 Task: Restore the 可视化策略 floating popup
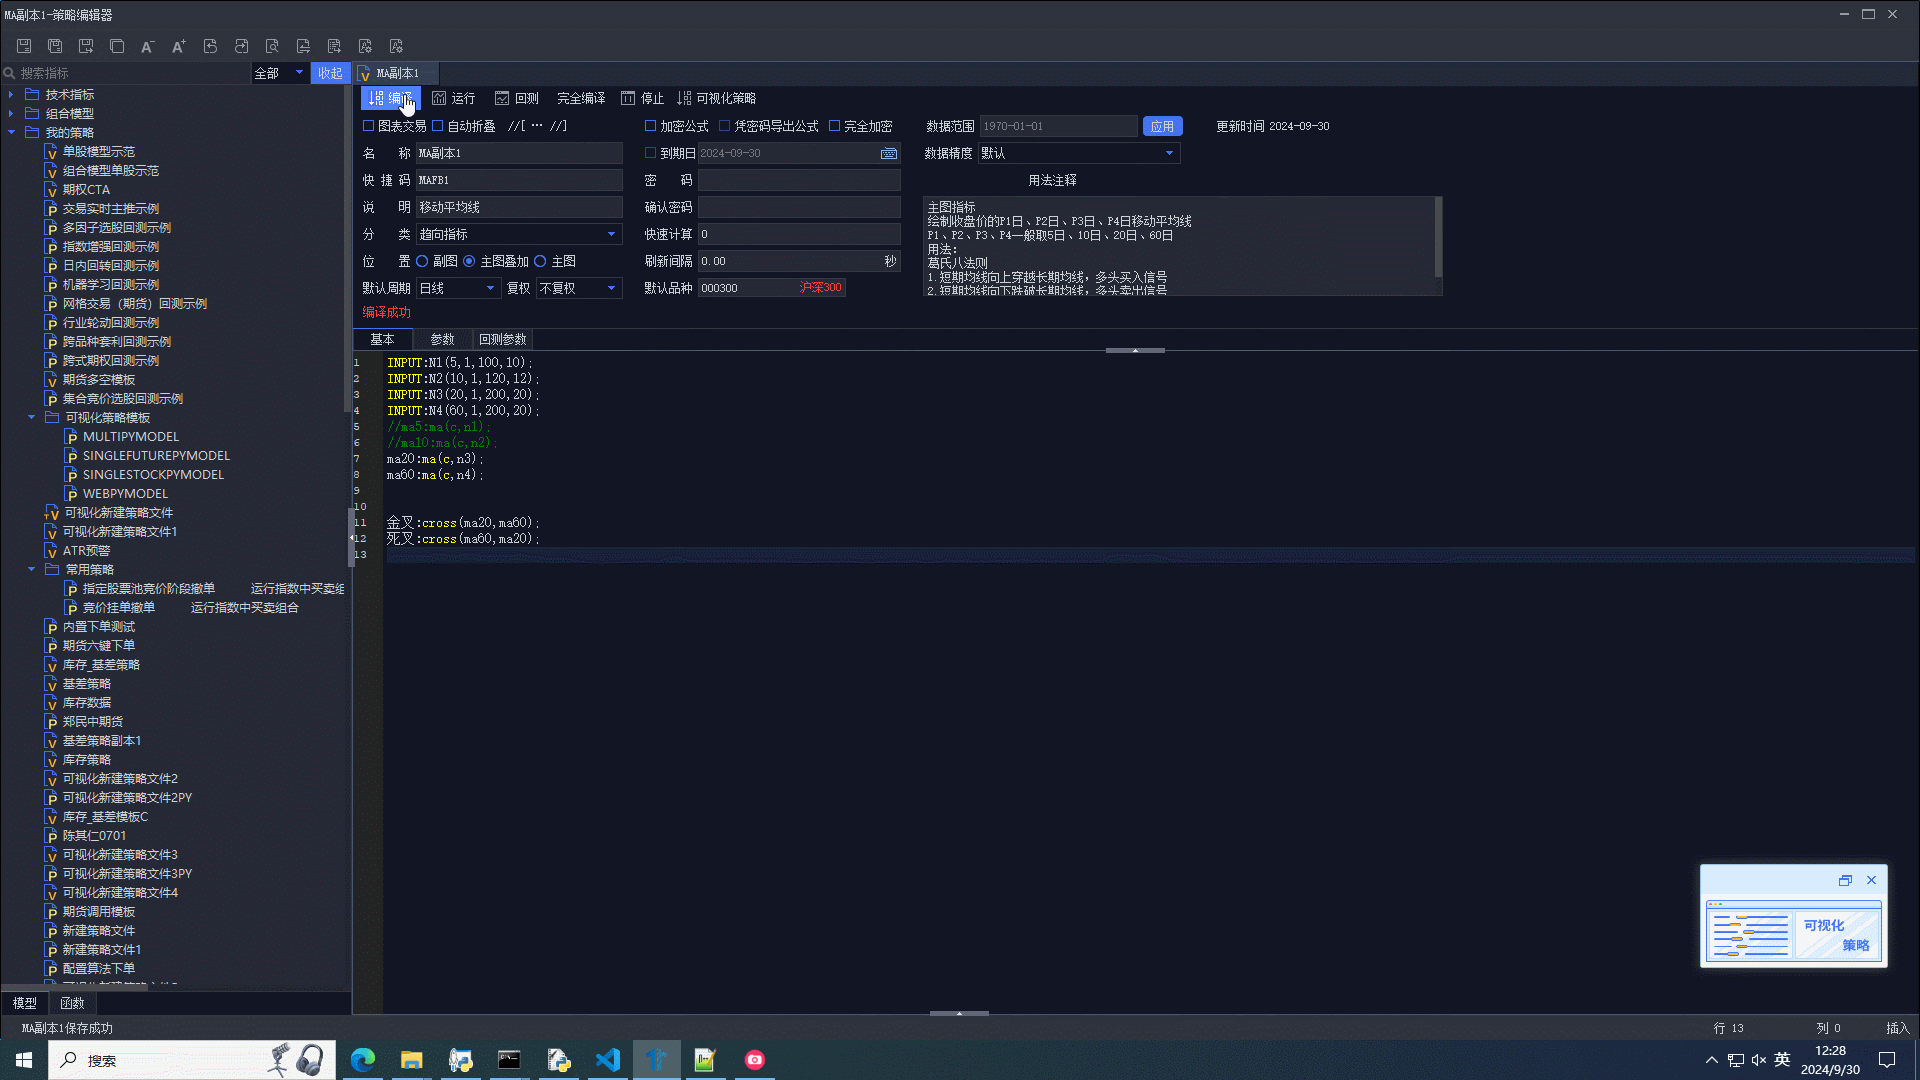(x=1845, y=880)
